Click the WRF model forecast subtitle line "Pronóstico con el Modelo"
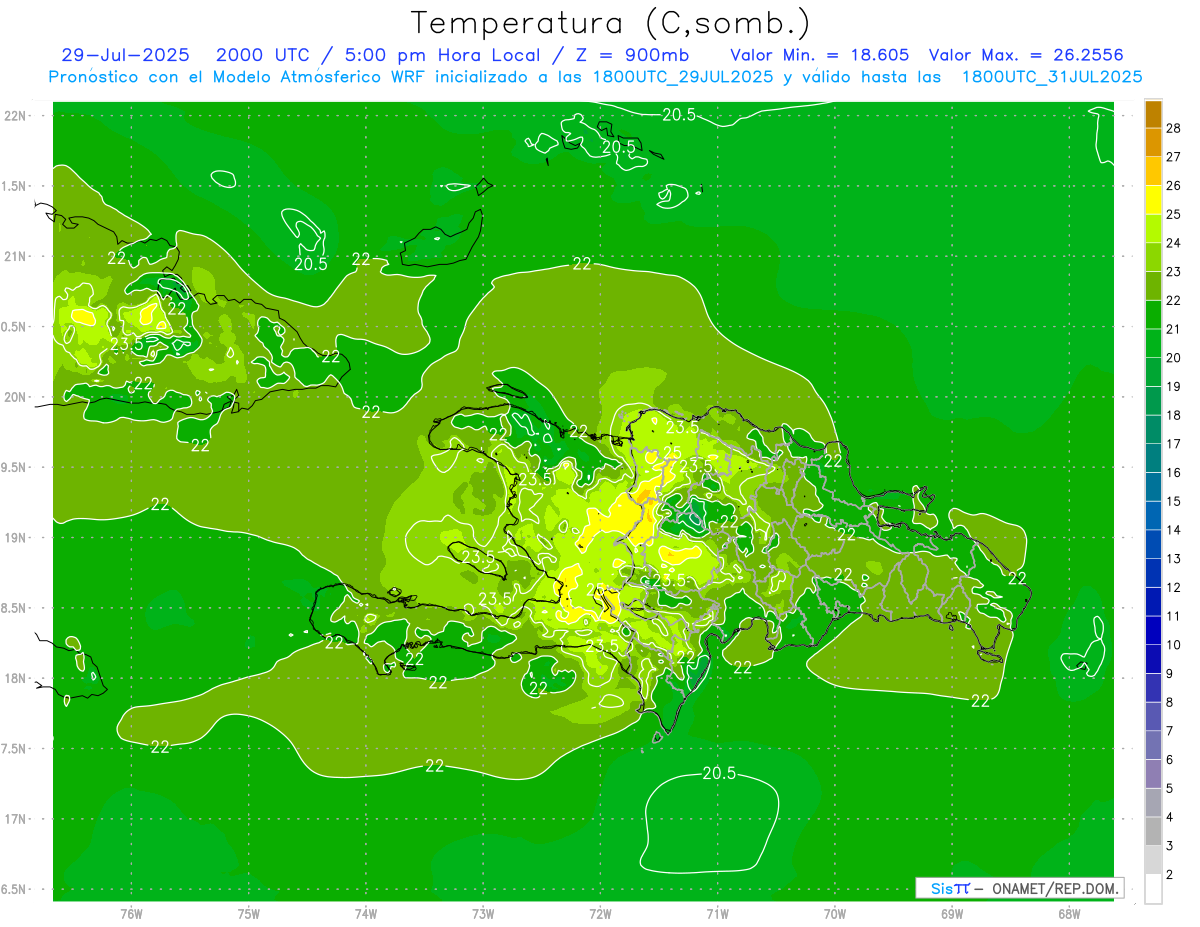This screenshot has width=1200, height=927. click(596, 77)
